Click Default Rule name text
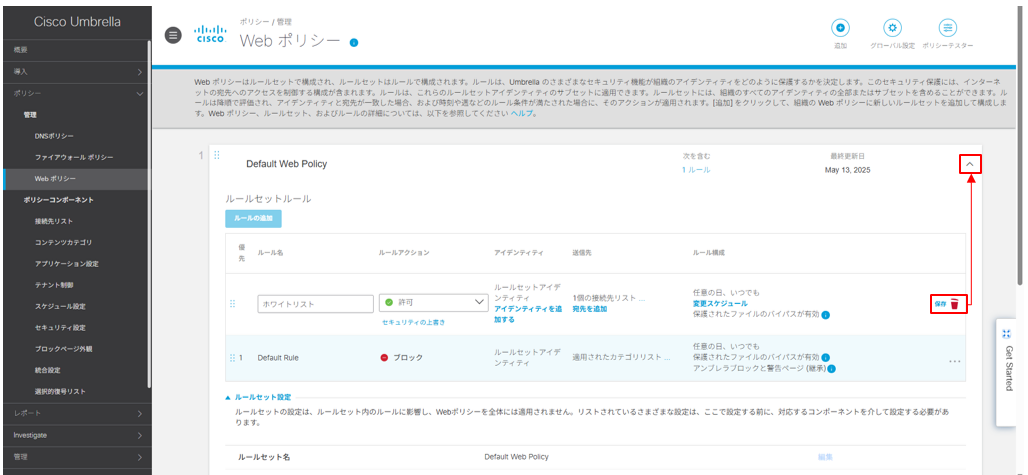Image resolution: width=1028 pixels, height=475 pixels. tap(278, 358)
